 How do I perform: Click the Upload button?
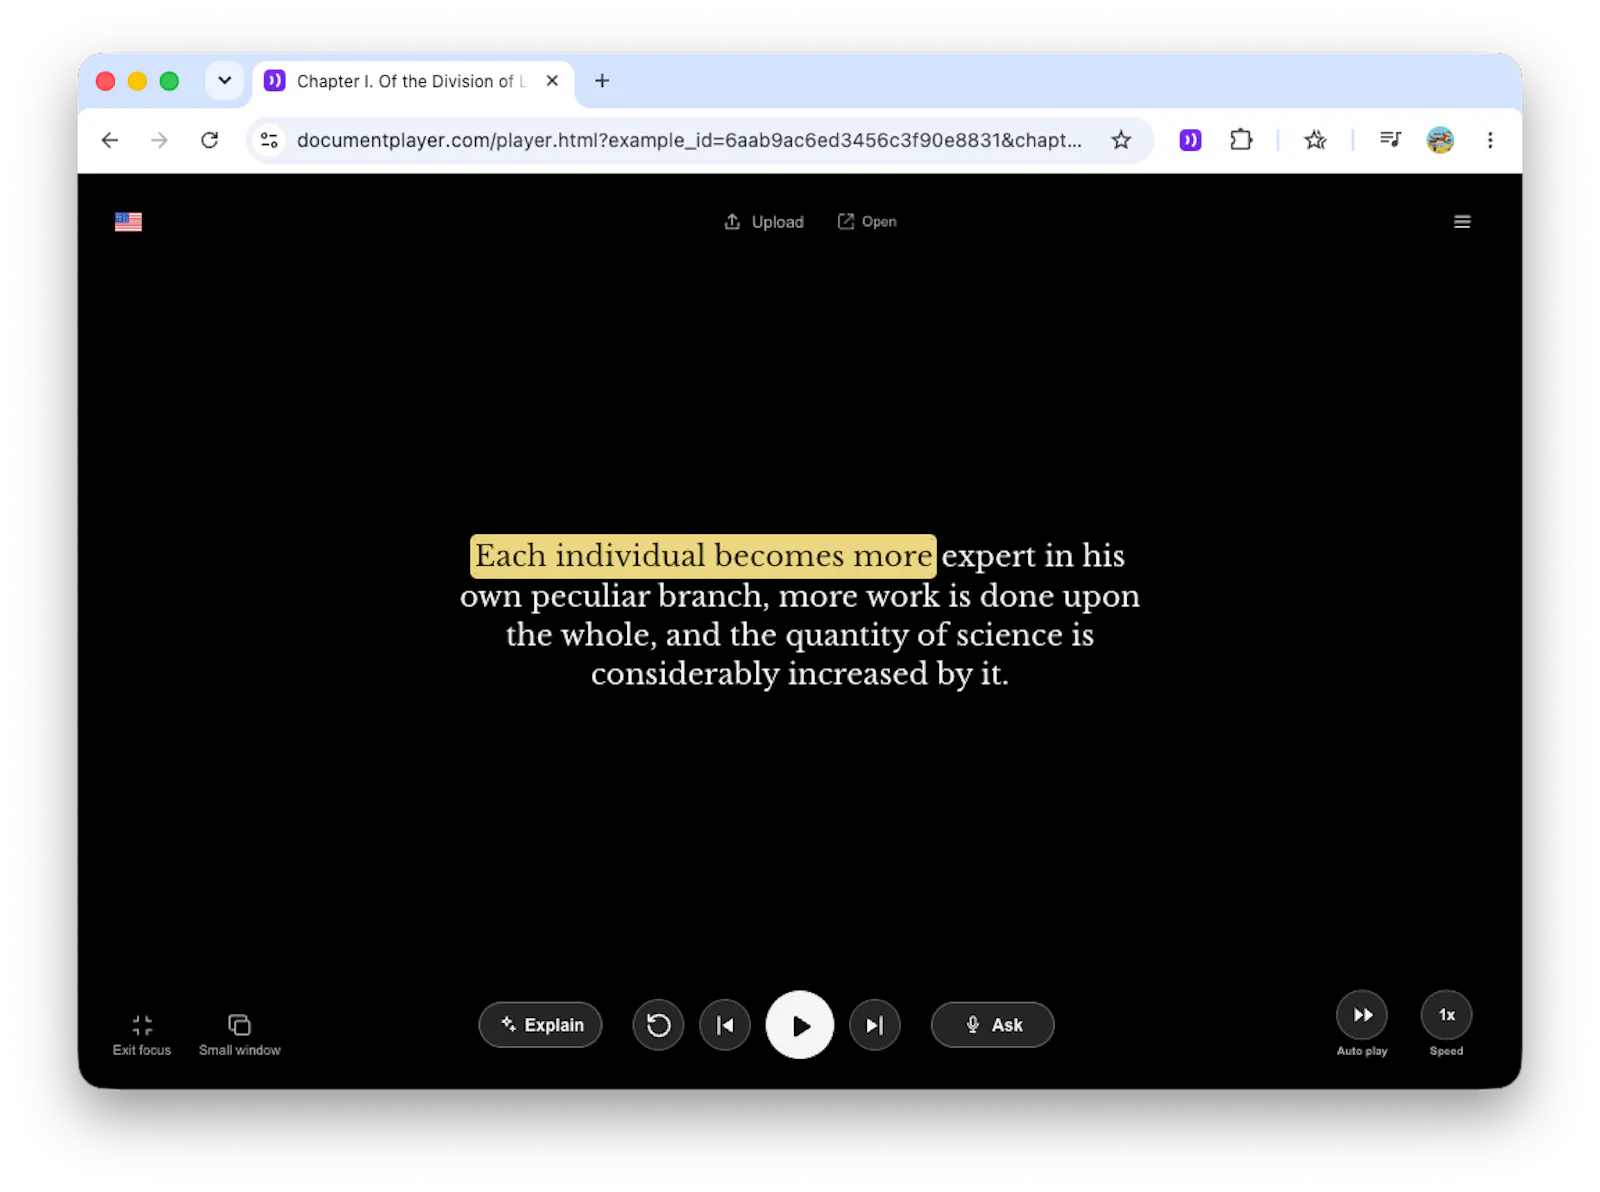tap(764, 222)
